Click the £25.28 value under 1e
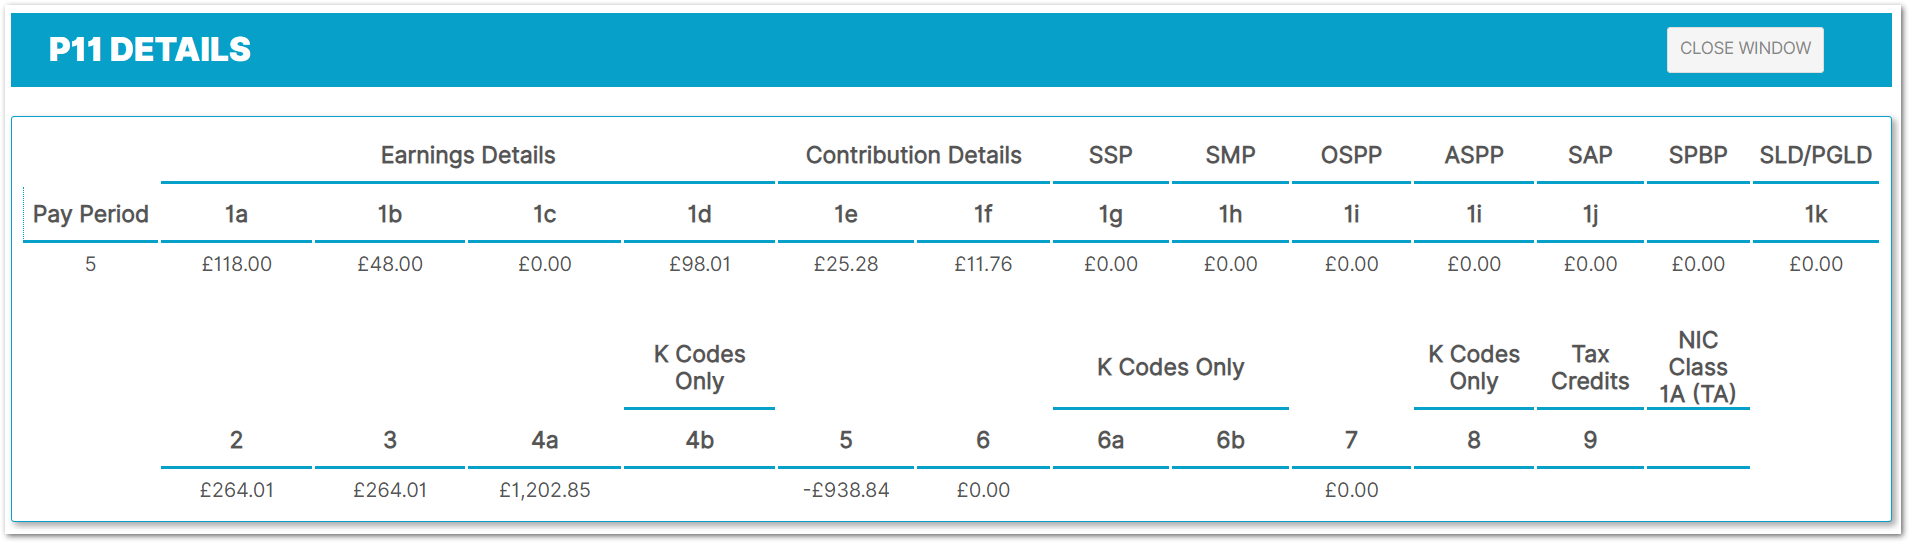 pyautogui.click(x=845, y=264)
